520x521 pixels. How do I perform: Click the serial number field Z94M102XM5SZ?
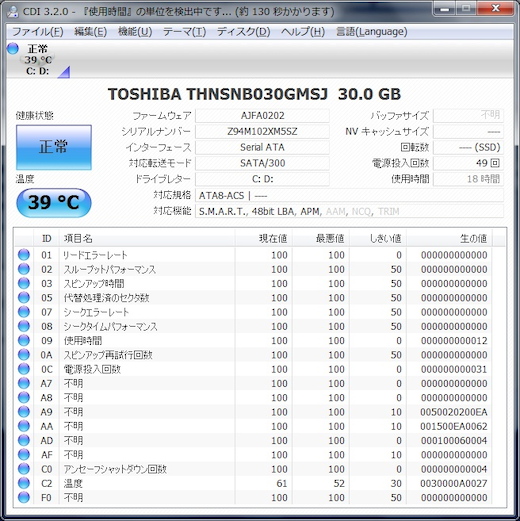click(262, 131)
